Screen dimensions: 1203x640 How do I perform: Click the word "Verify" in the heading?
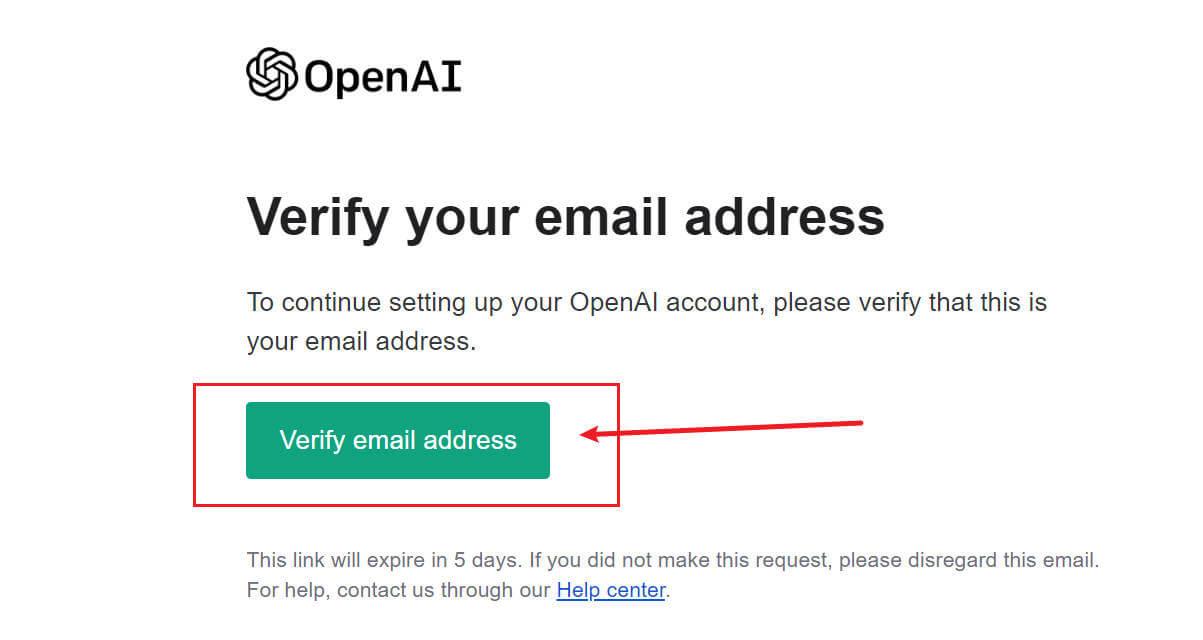[x=319, y=216]
